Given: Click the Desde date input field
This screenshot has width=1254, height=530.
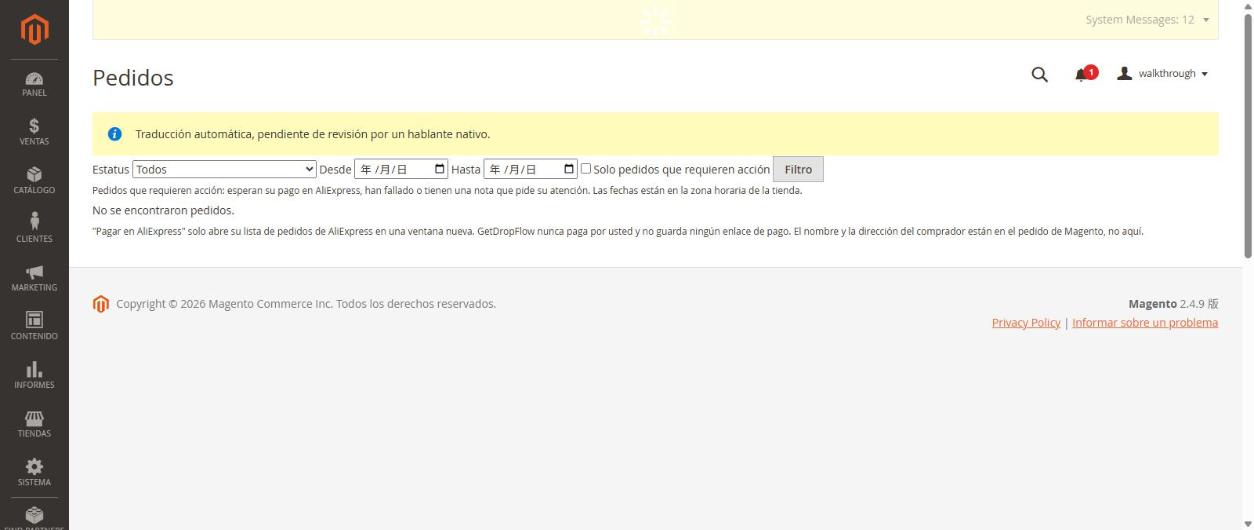Looking at the screenshot, I should (402, 169).
